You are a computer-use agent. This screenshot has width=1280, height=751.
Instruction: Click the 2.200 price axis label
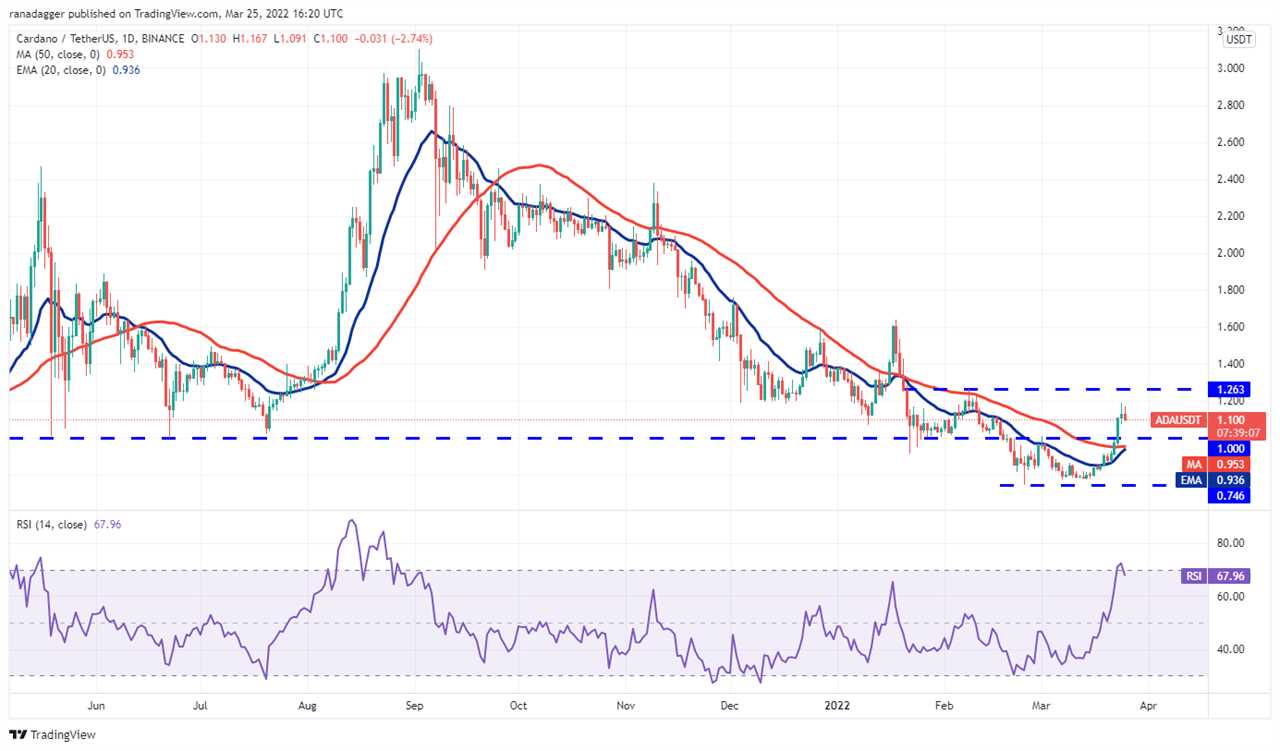[1233, 216]
